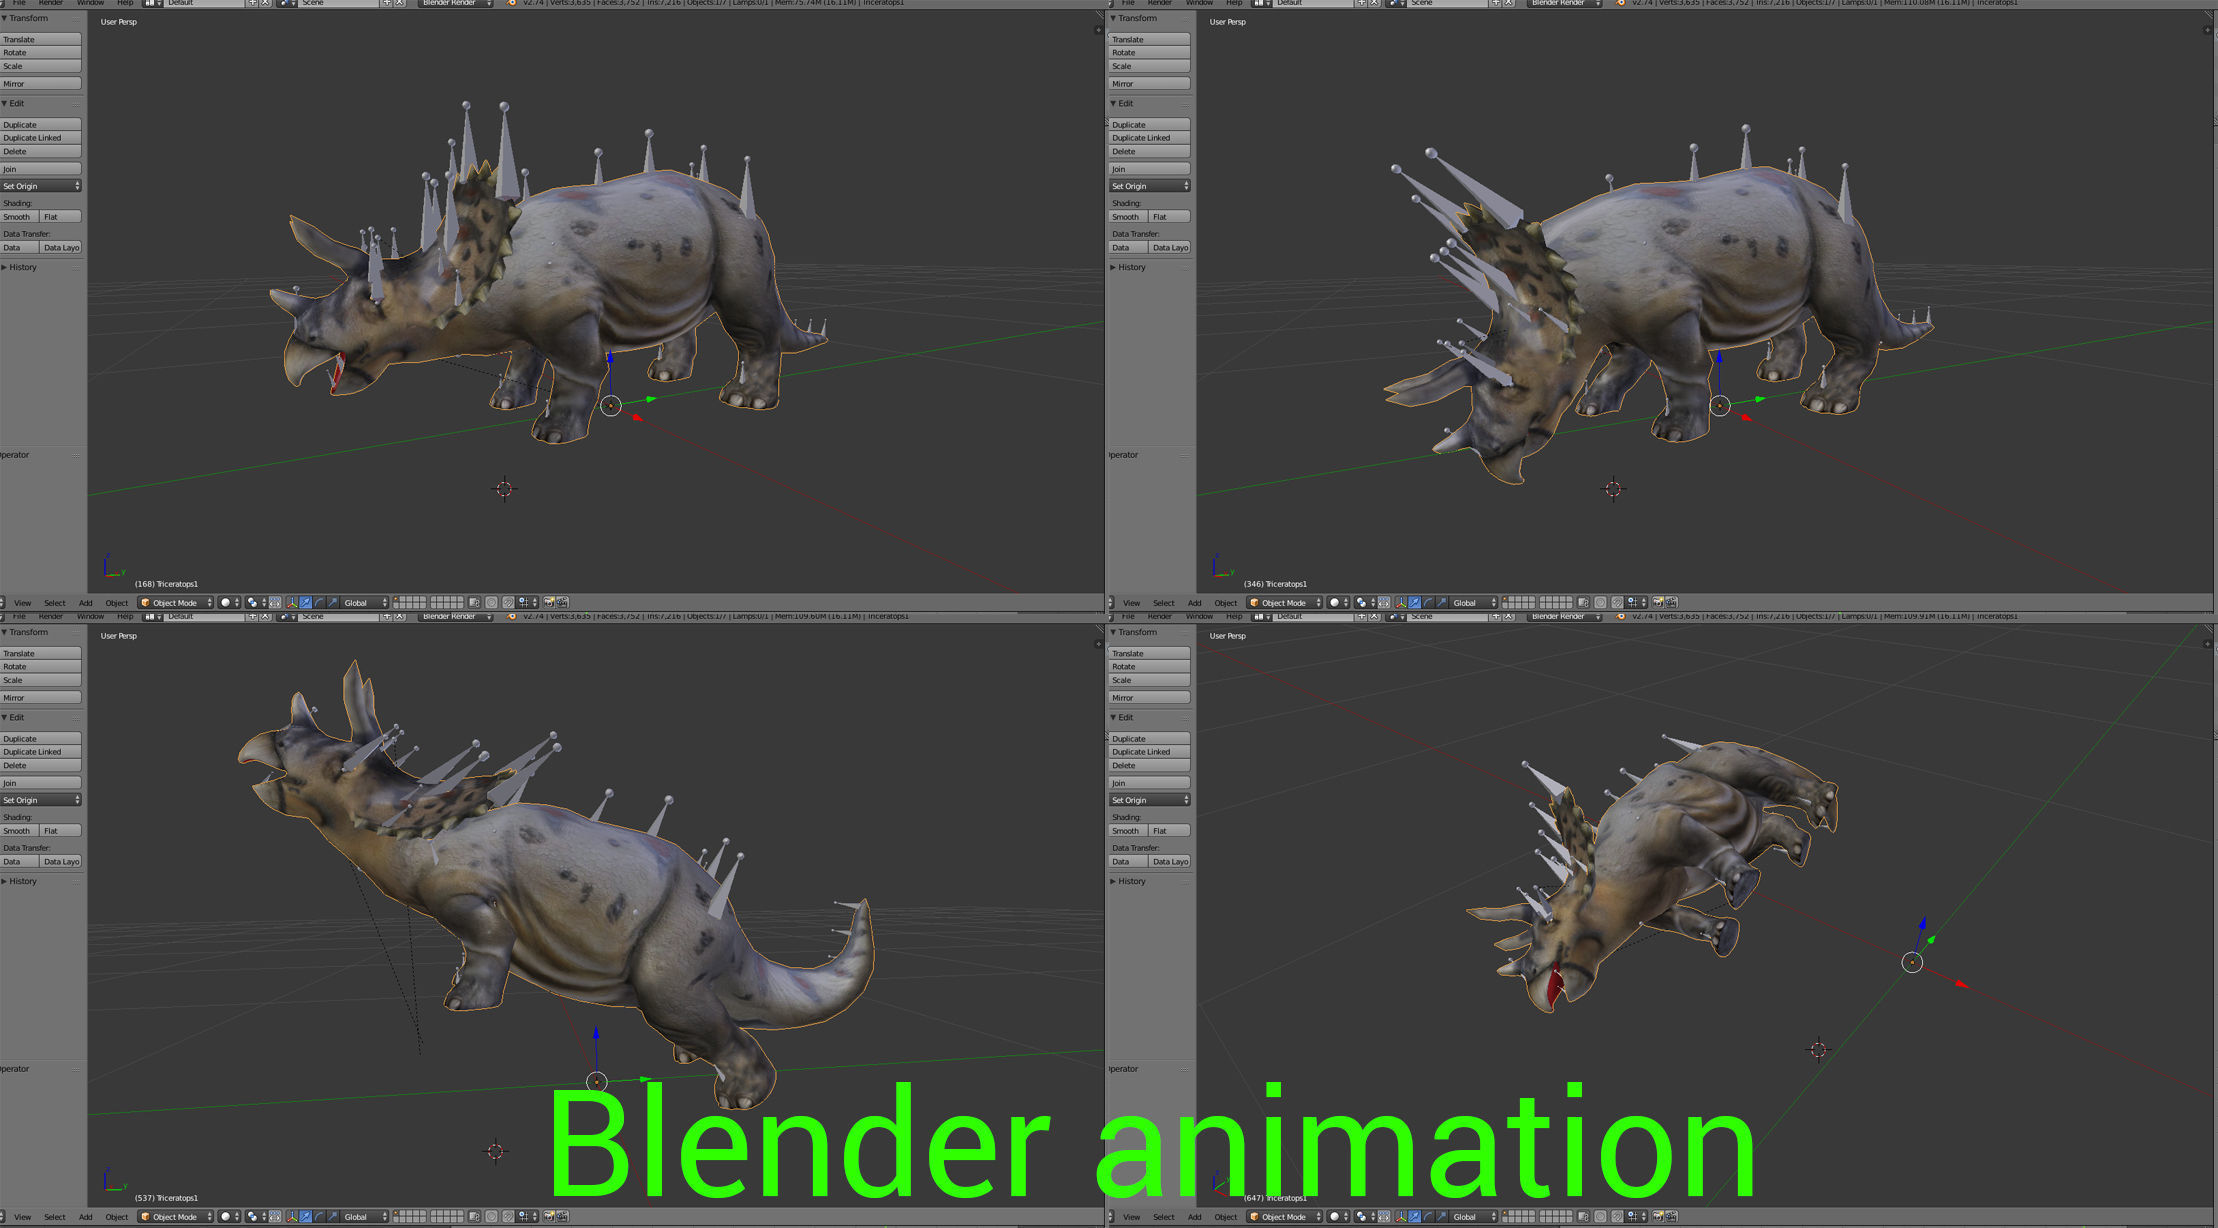Click OpenGL render animation icon, frame 168 header
Image resolution: width=2218 pixels, height=1228 pixels.
click(562, 602)
